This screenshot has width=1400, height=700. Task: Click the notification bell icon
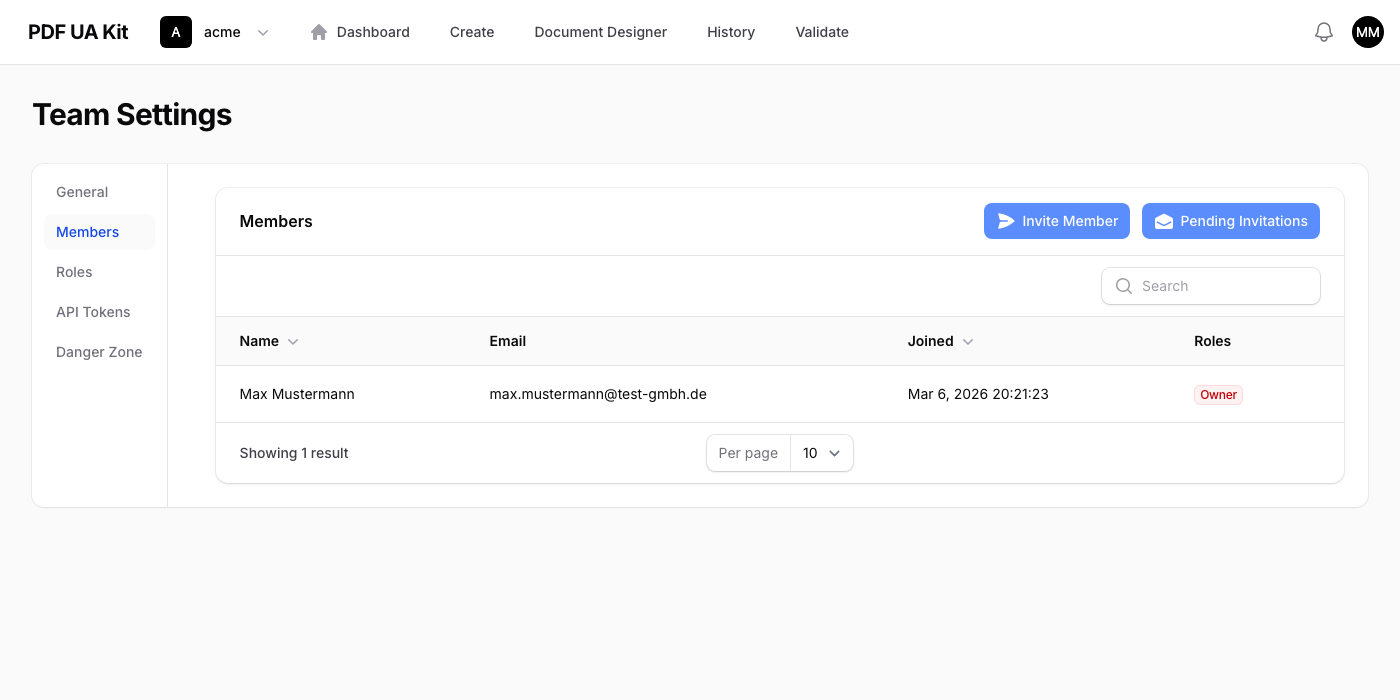[x=1323, y=32]
